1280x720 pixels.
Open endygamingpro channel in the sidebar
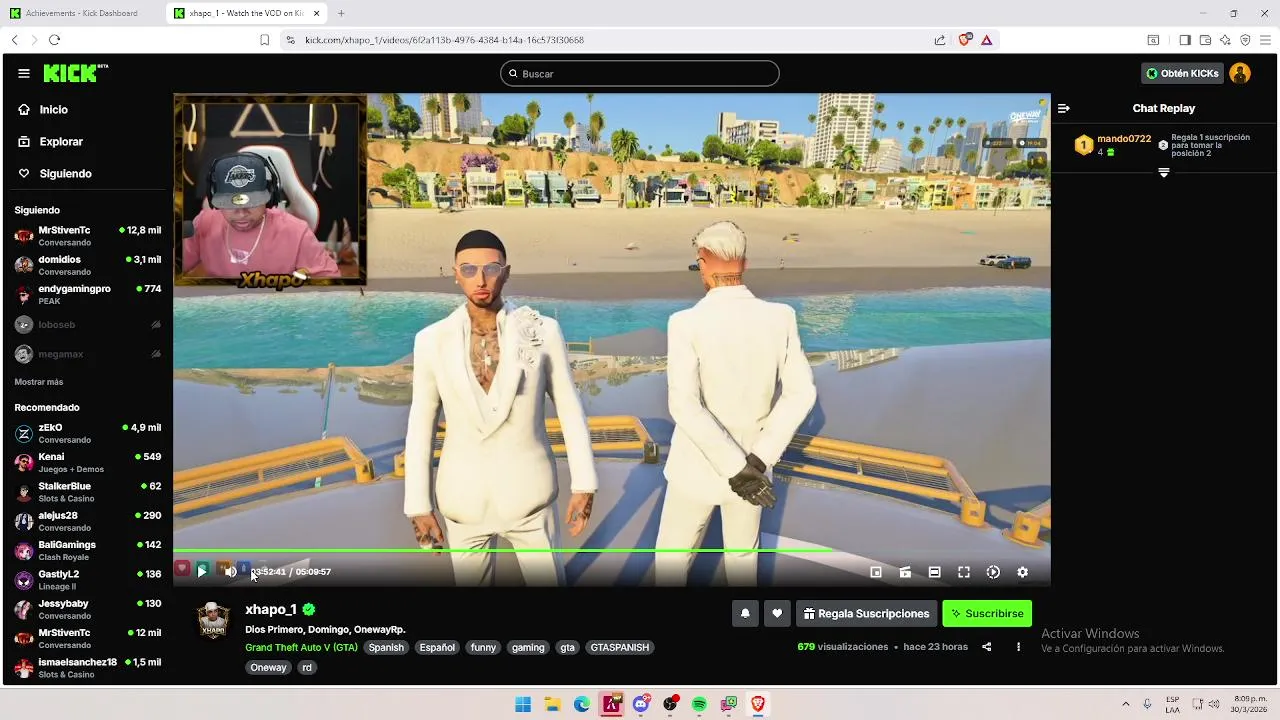tap(87, 294)
